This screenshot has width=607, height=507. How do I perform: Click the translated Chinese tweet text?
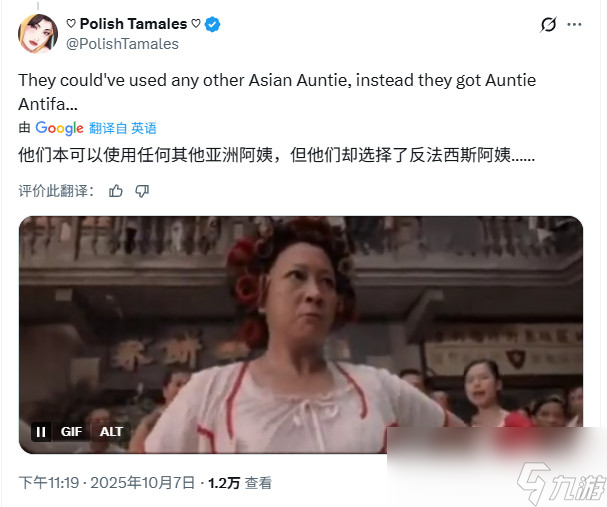coord(276,155)
